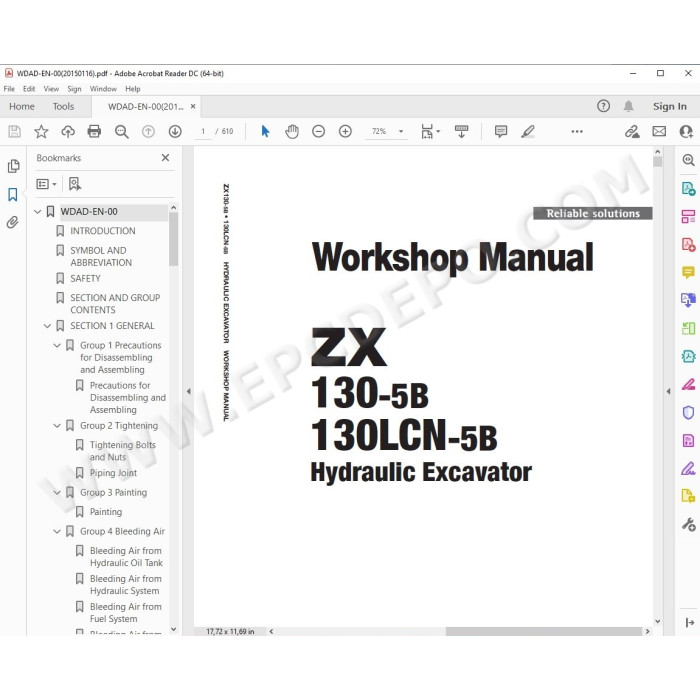Add document to starred files
The width and height of the screenshot is (700, 700).
point(41,131)
